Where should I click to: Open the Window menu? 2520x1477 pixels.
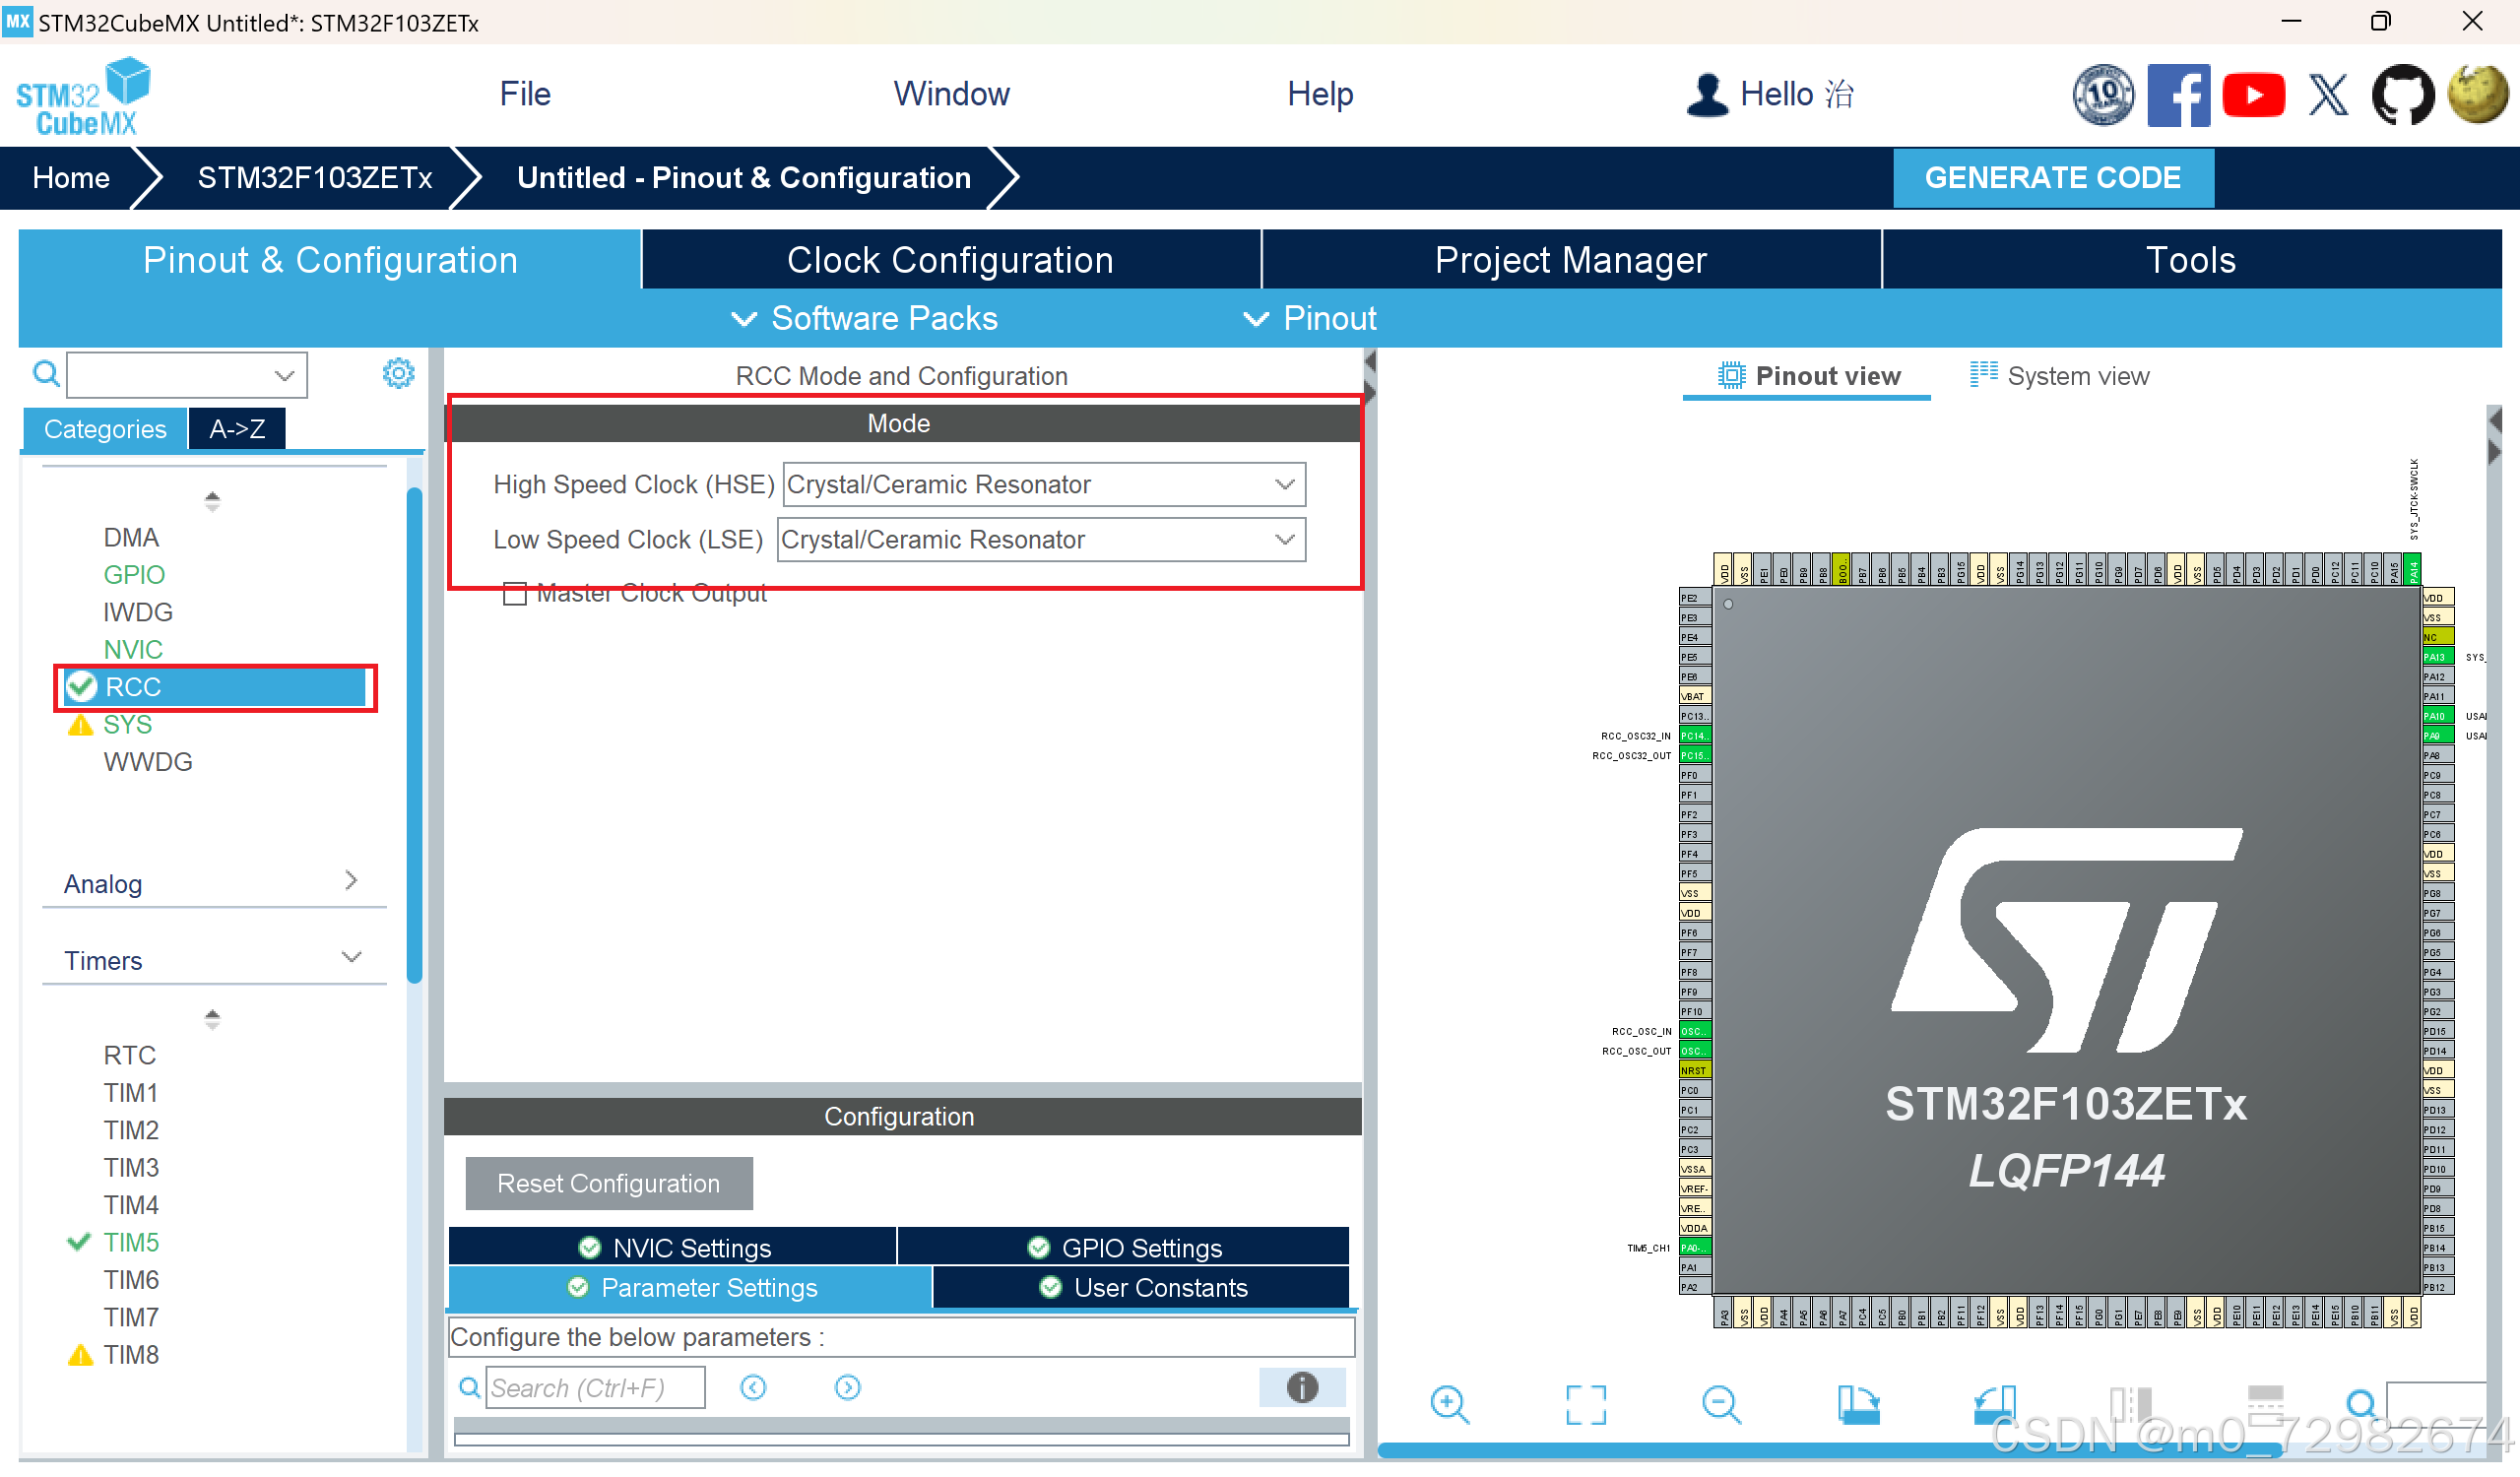click(950, 93)
